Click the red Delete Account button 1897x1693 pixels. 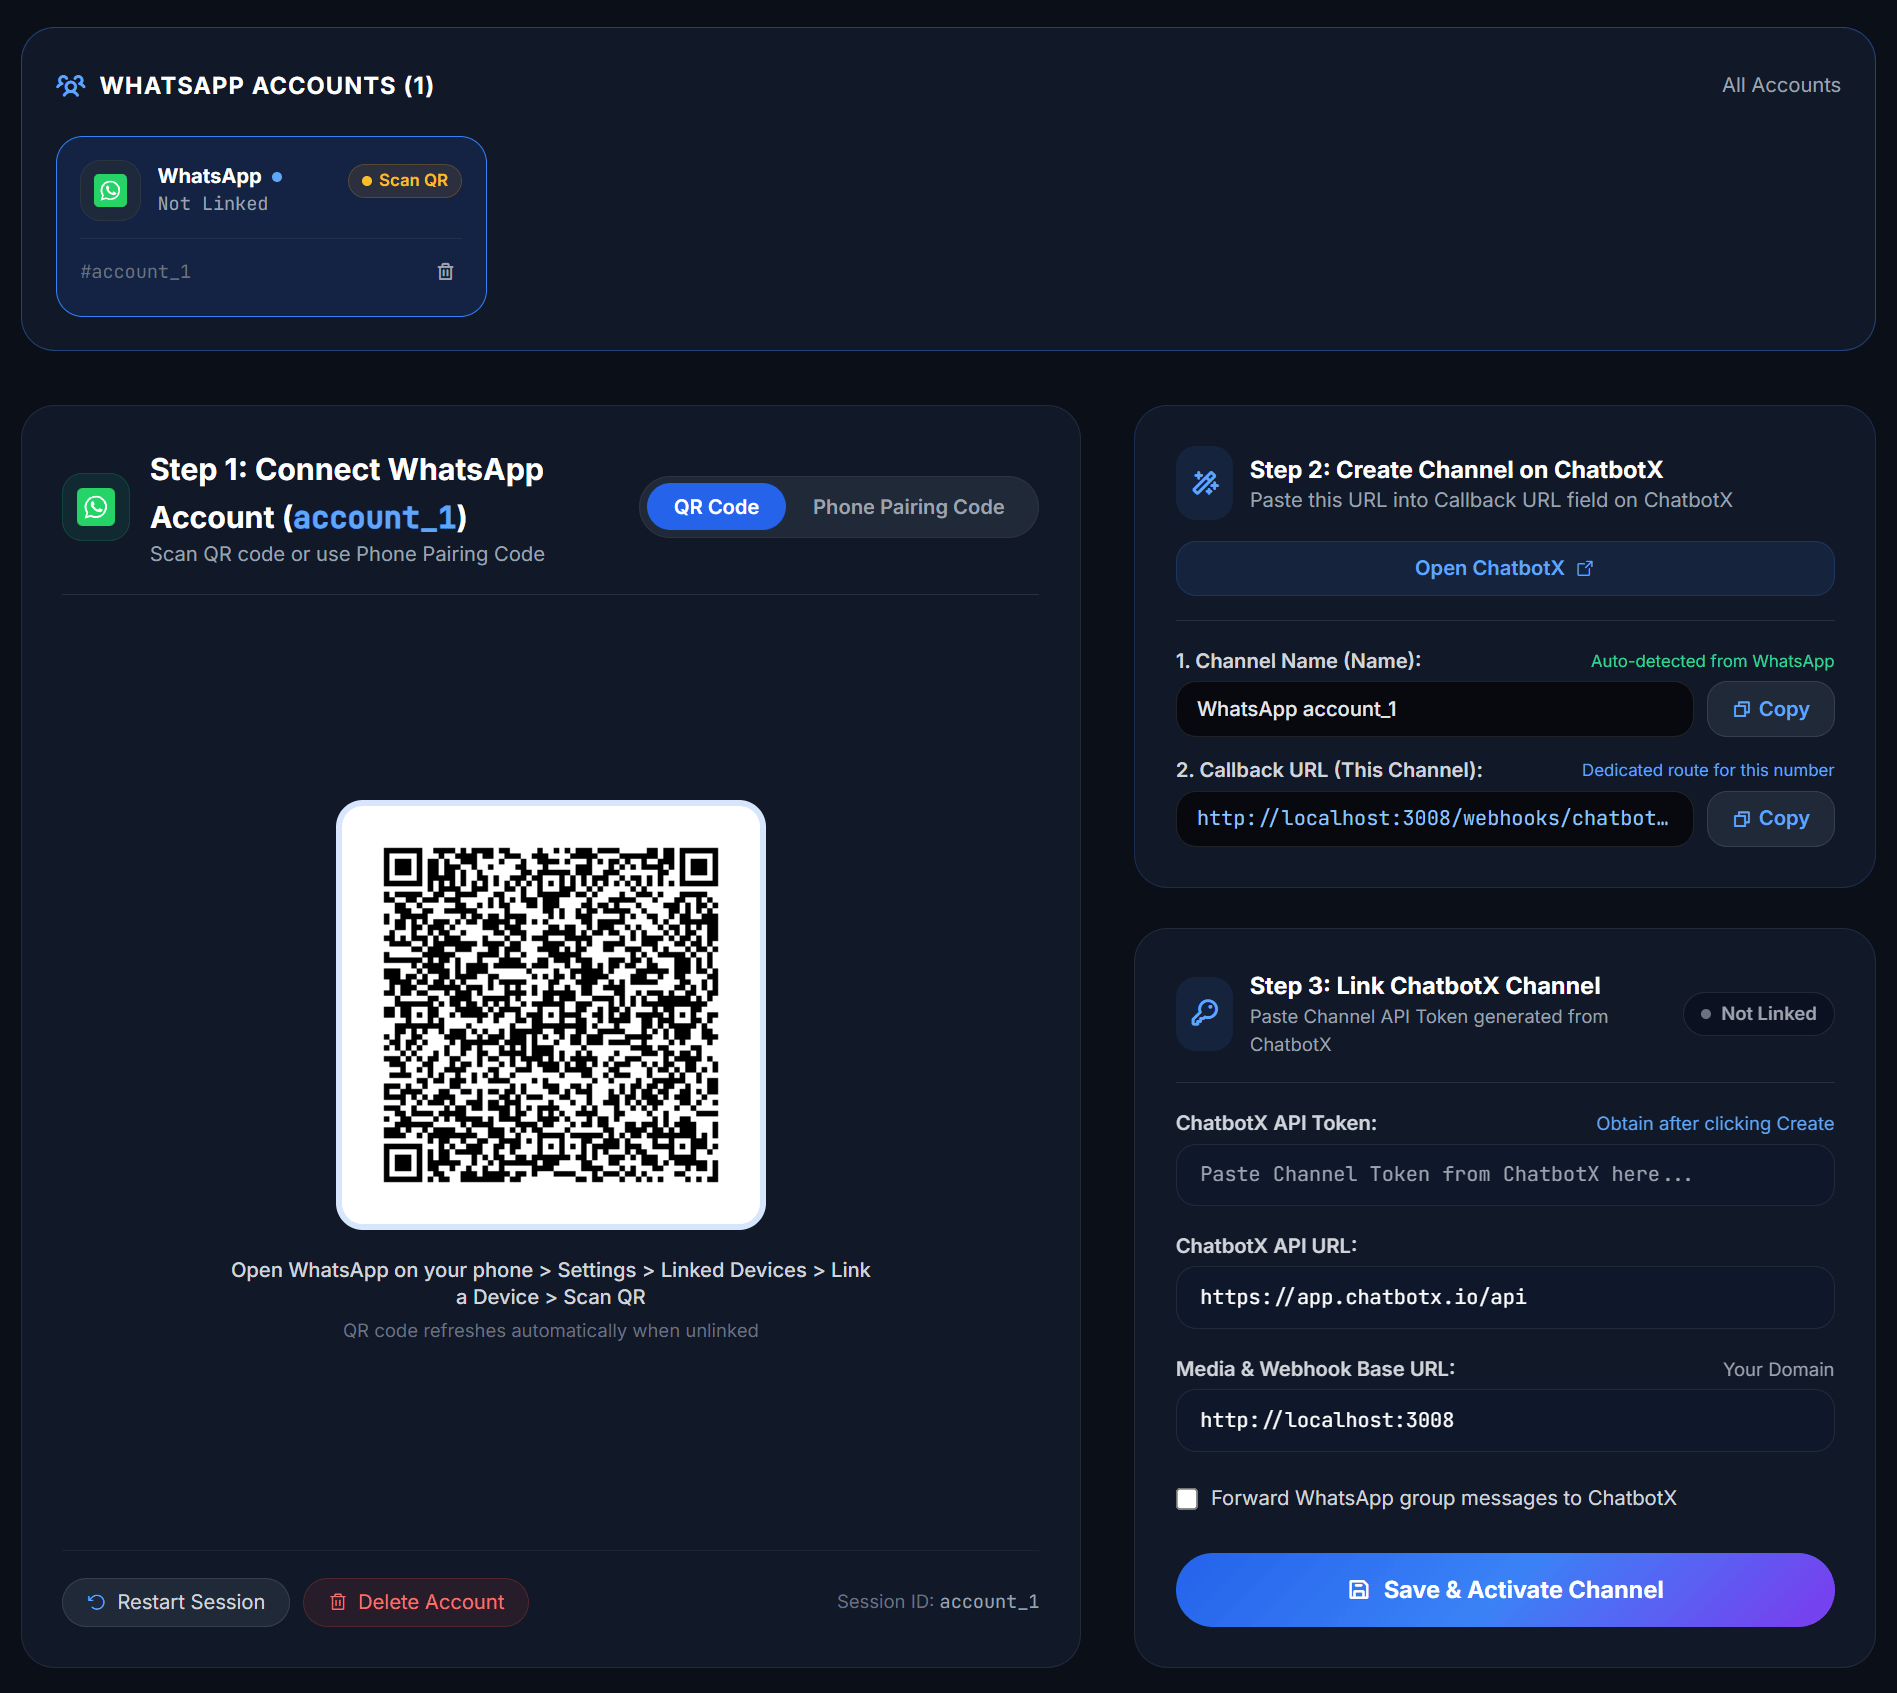pyautogui.click(x=416, y=1602)
